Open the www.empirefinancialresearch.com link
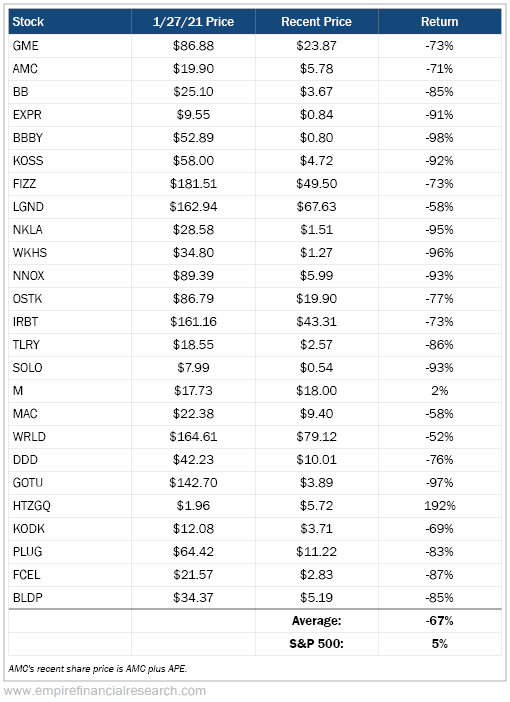This screenshot has width=510, height=702. [104, 691]
